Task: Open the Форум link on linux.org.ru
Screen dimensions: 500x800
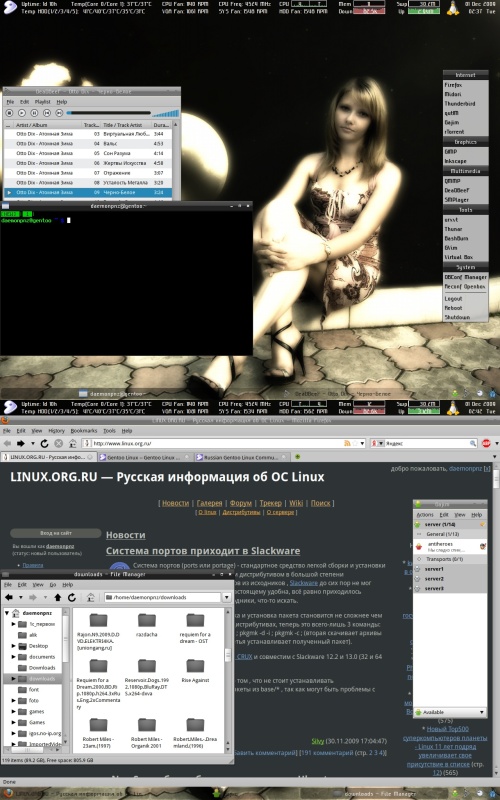Action: (x=240, y=503)
